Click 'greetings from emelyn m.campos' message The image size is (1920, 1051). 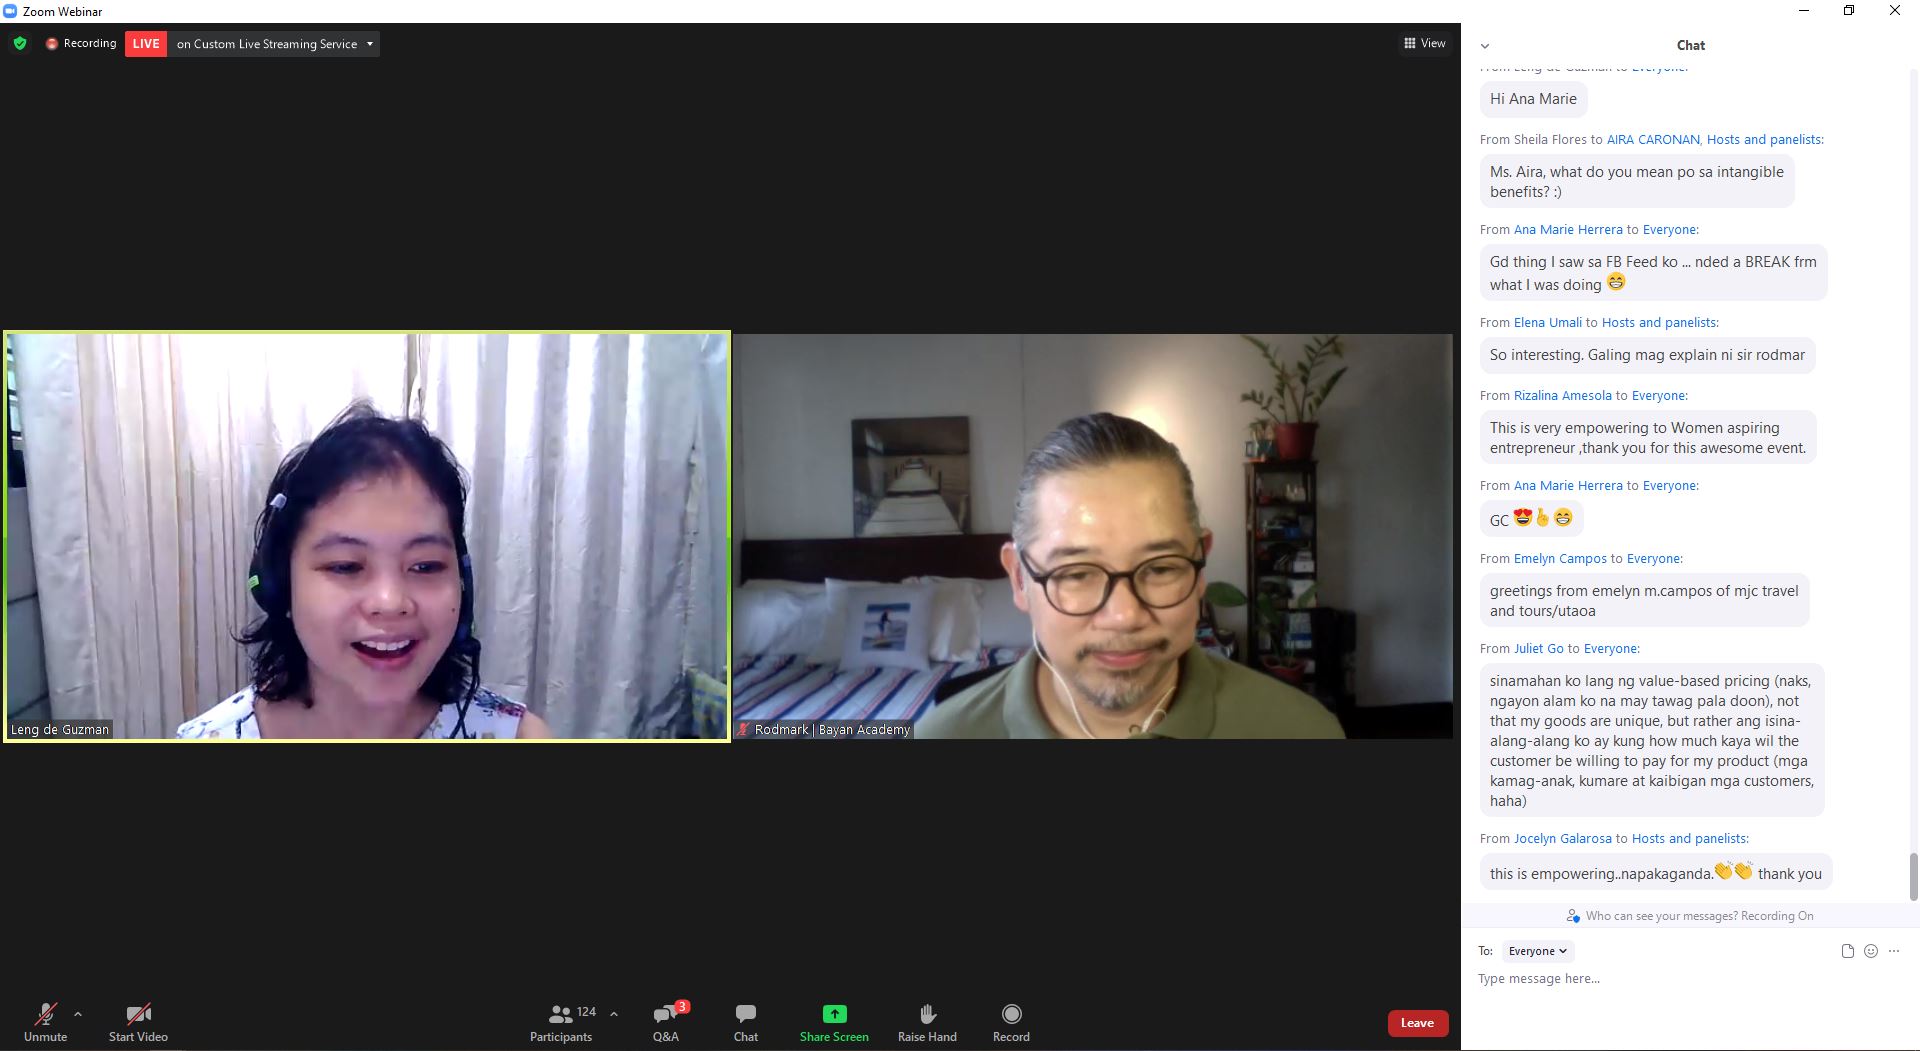click(x=1644, y=601)
